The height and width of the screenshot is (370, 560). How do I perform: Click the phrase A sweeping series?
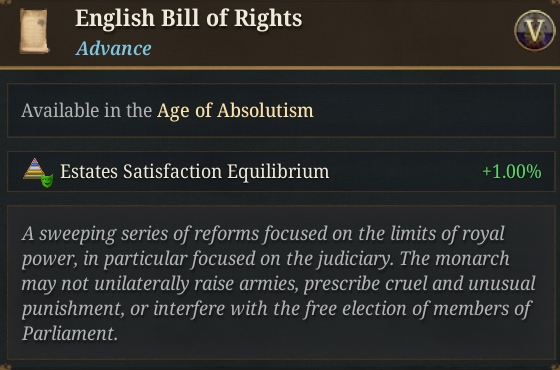pyautogui.click(x=94, y=234)
